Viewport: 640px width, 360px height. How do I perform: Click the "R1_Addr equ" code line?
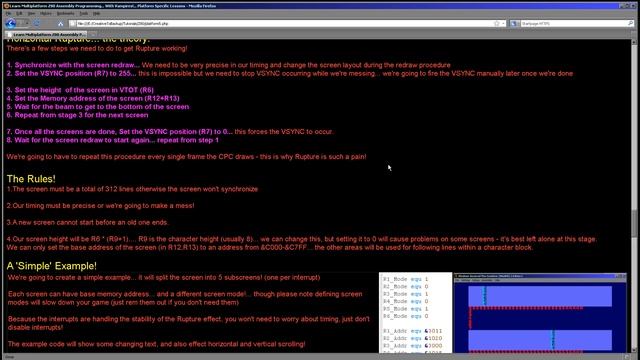[x=412, y=331]
